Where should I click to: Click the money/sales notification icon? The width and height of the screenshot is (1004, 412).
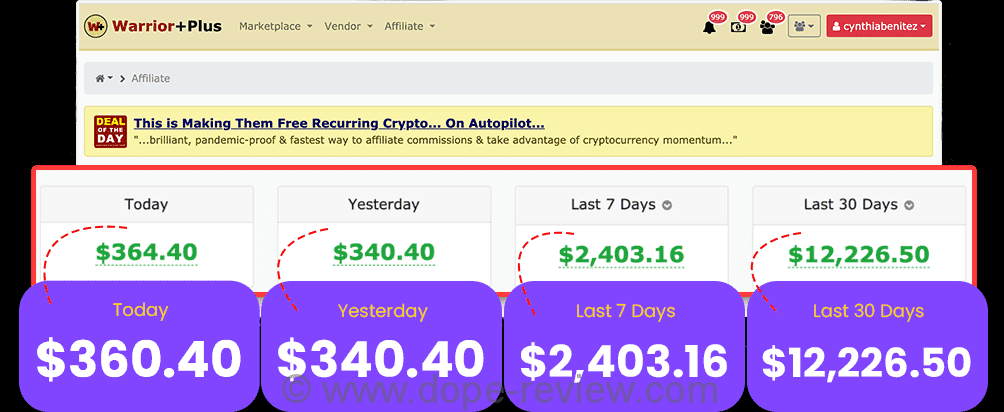pyautogui.click(x=739, y=27)
